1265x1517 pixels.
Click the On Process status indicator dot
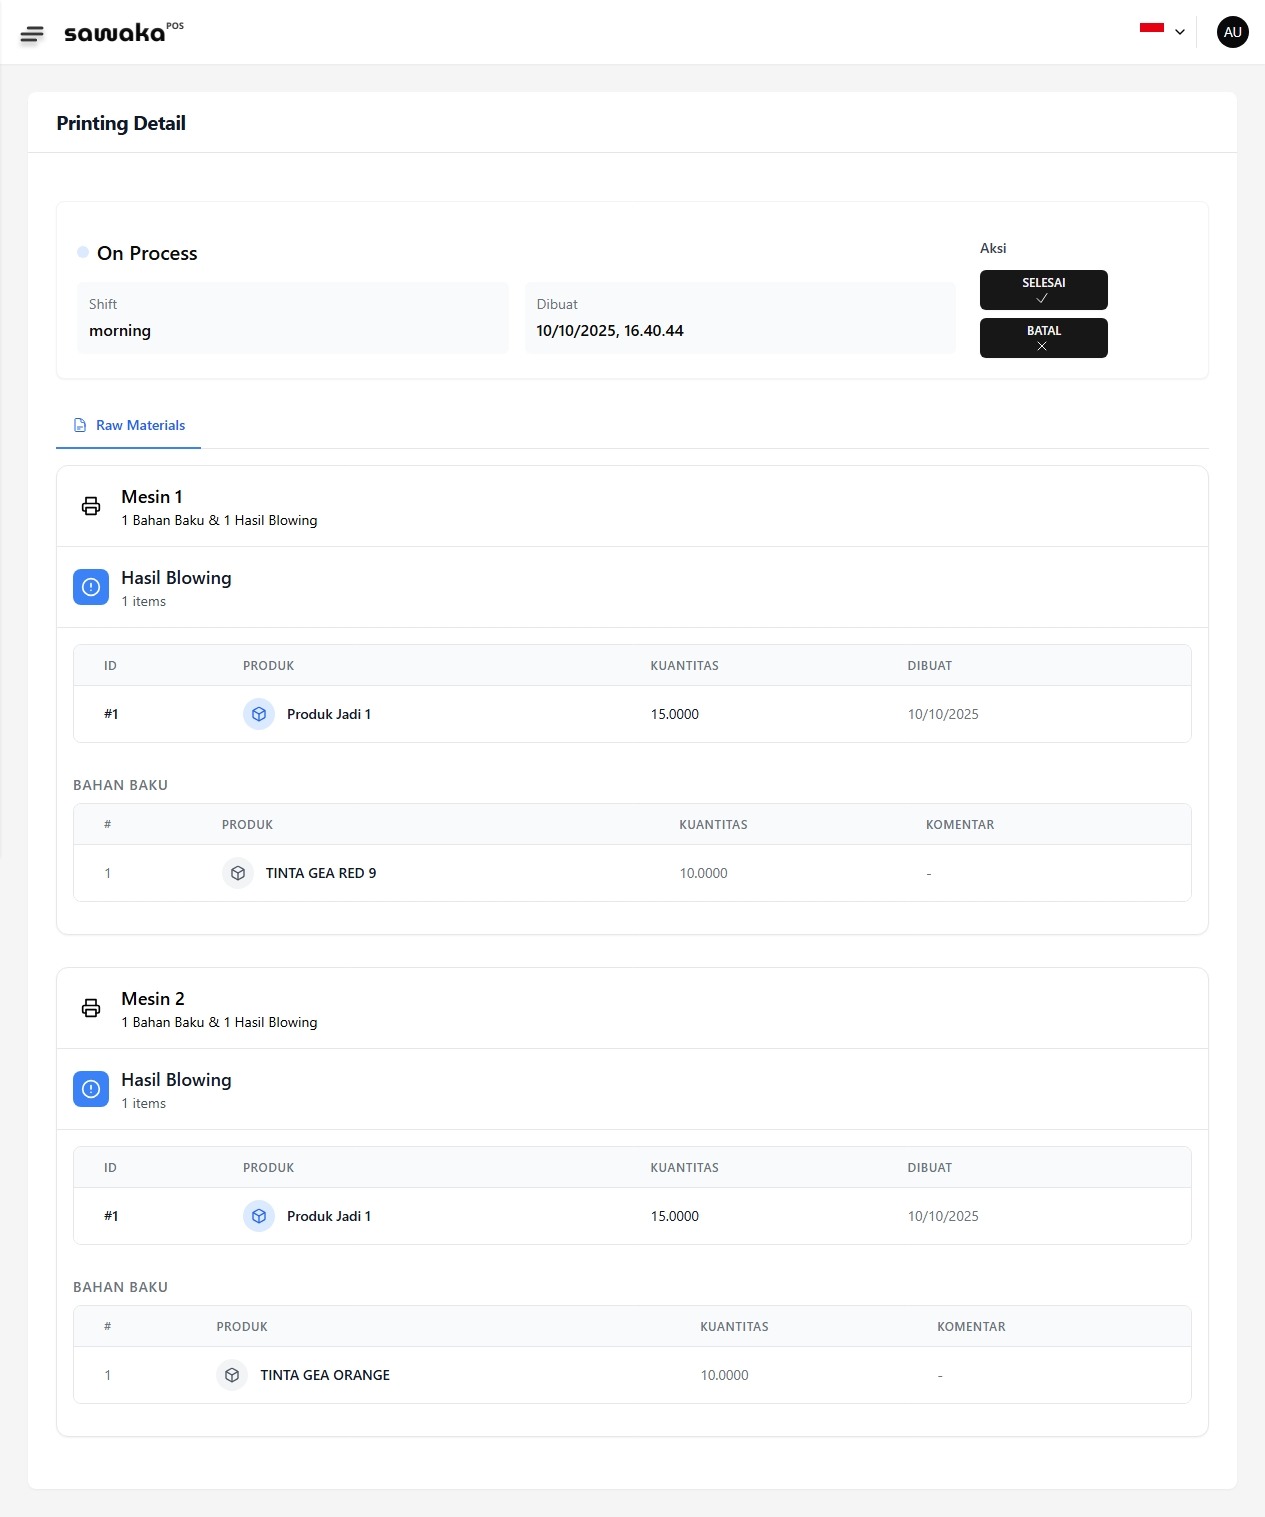pos(82,252)
